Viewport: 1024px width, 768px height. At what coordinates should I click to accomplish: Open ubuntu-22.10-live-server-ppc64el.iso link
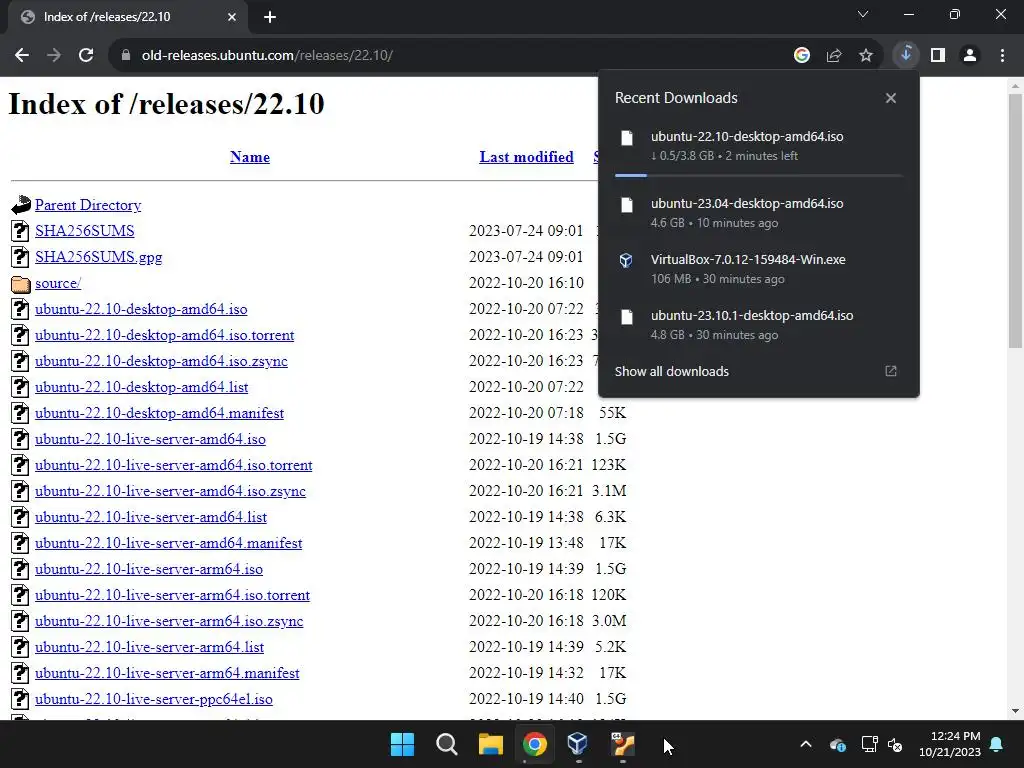pos(154,699)
